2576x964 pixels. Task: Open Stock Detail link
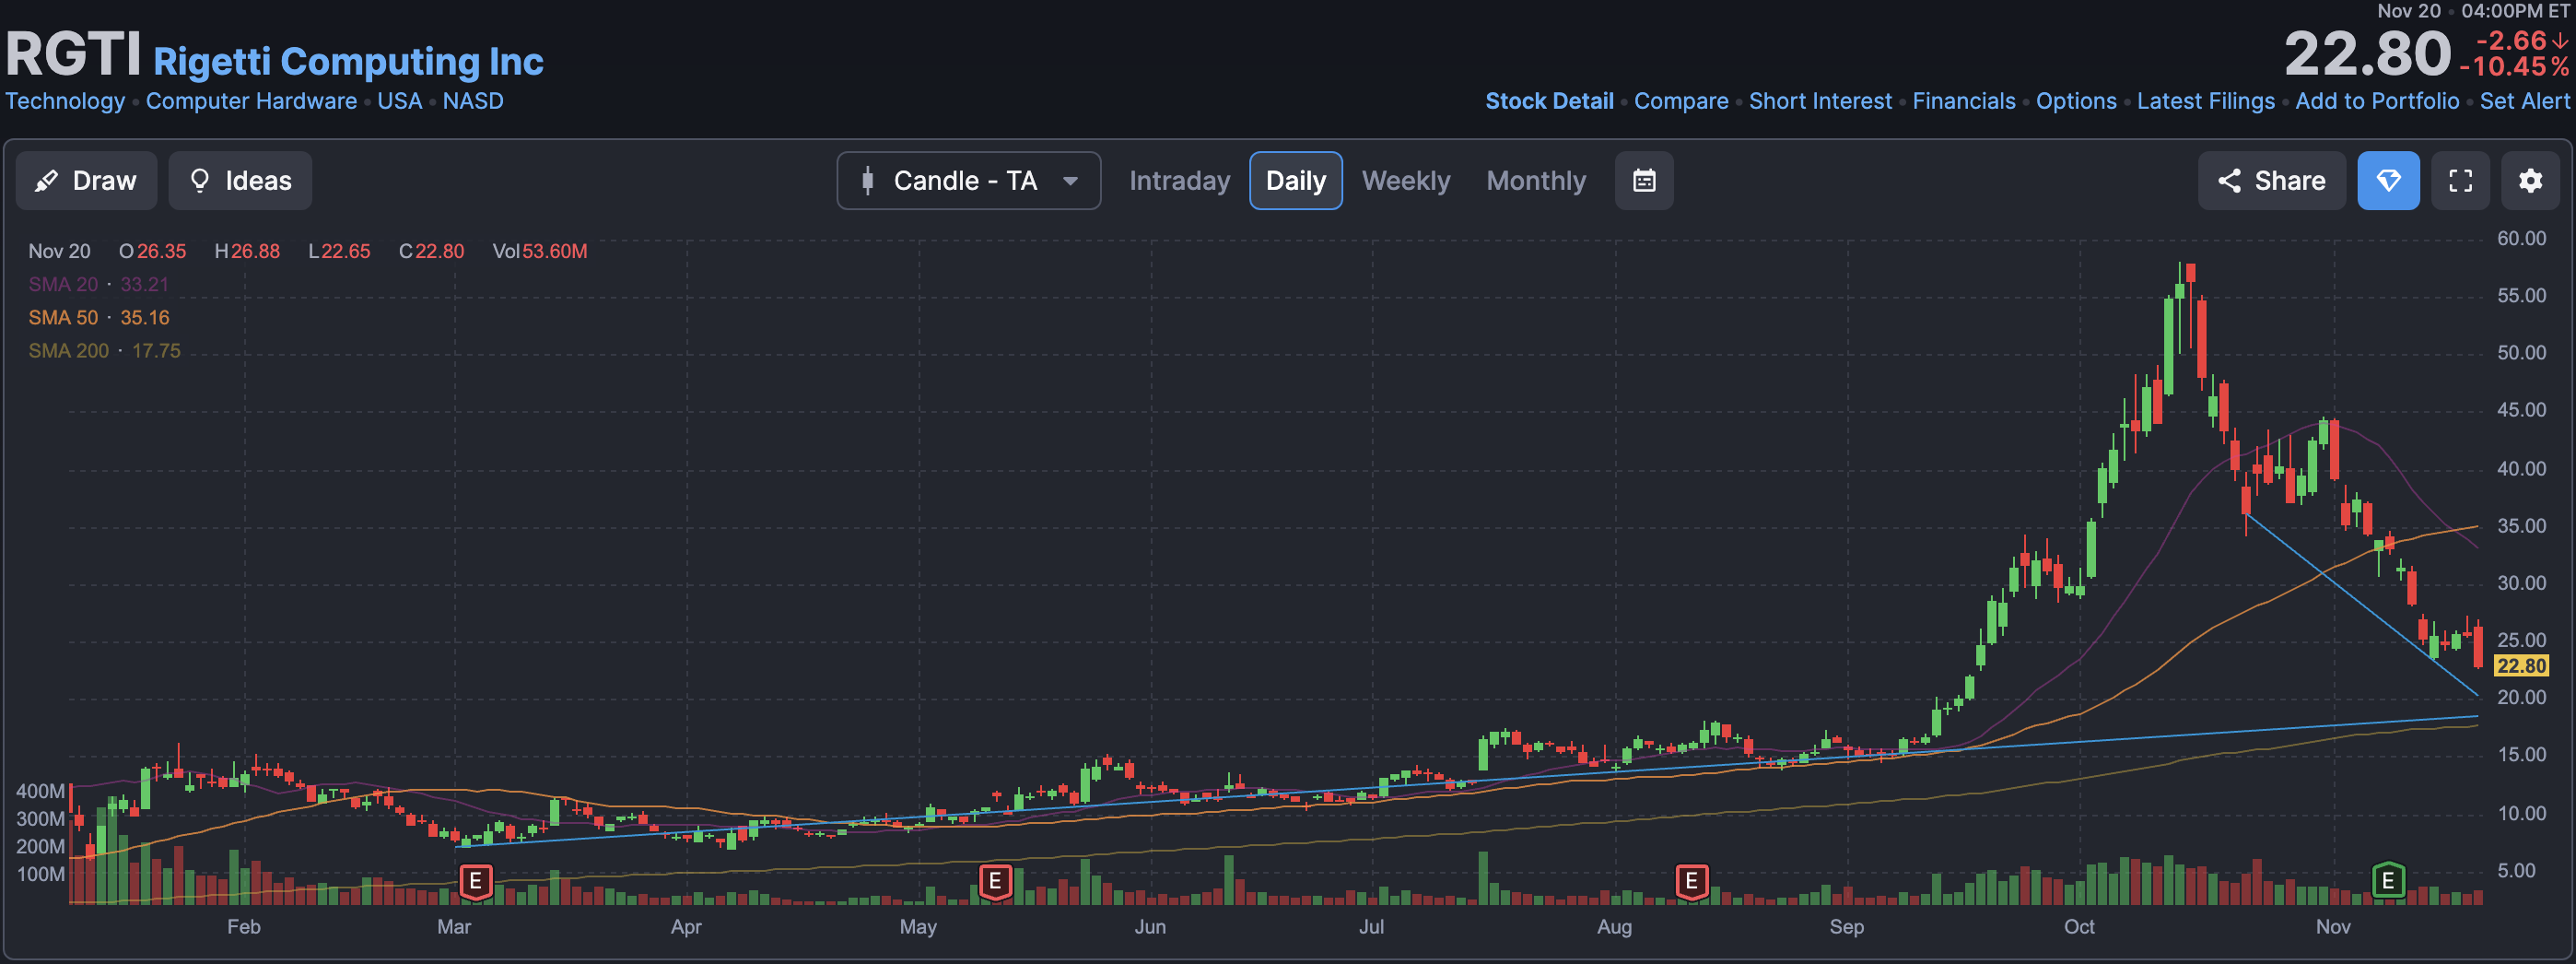[1549, 101]
